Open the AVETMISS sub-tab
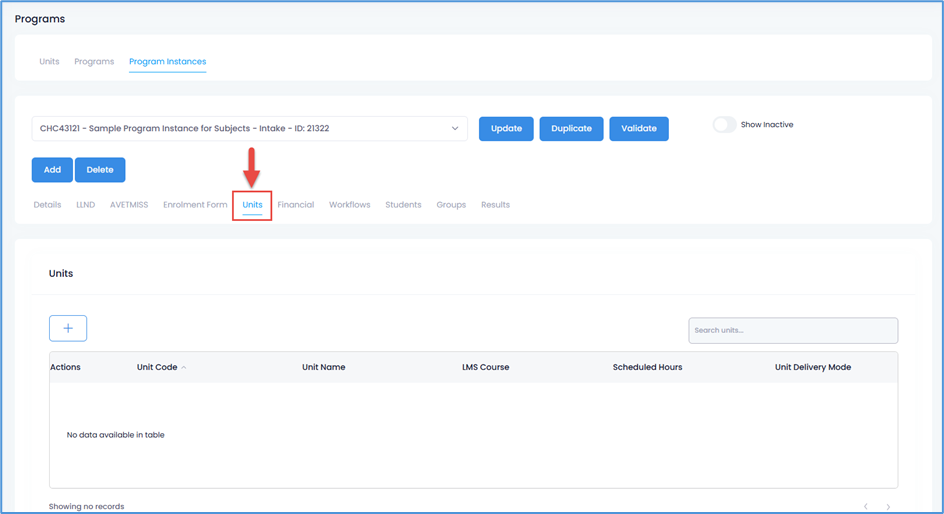Image resolution: width=944 pixels, height=514 pixels. (129, 205)
